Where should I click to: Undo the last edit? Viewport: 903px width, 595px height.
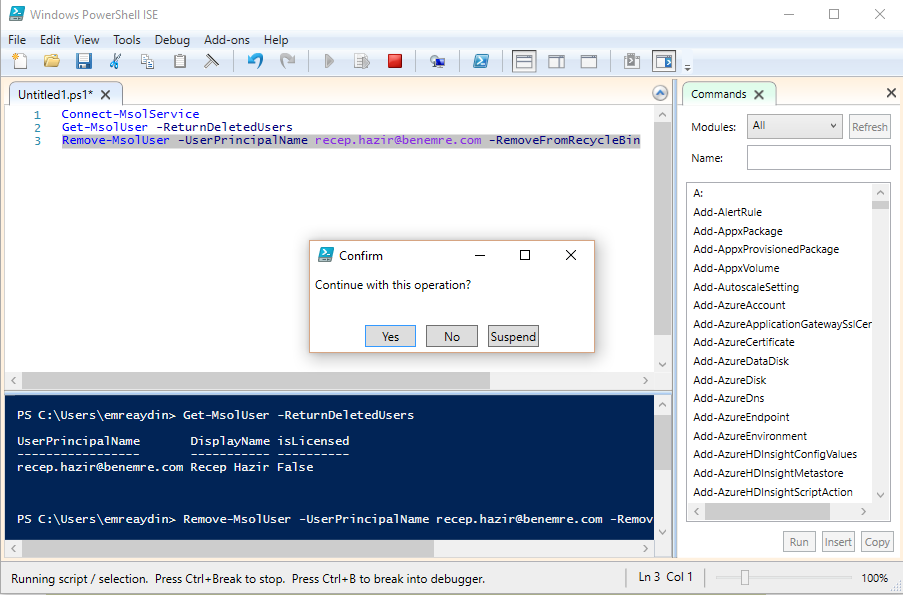pos(255,61)
